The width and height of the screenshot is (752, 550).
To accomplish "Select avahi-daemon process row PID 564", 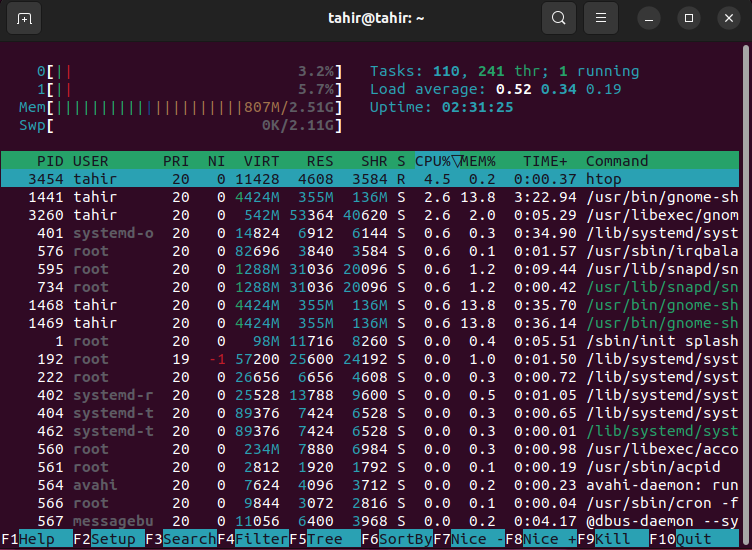I will pyautogui.click(x=370, y=484).
